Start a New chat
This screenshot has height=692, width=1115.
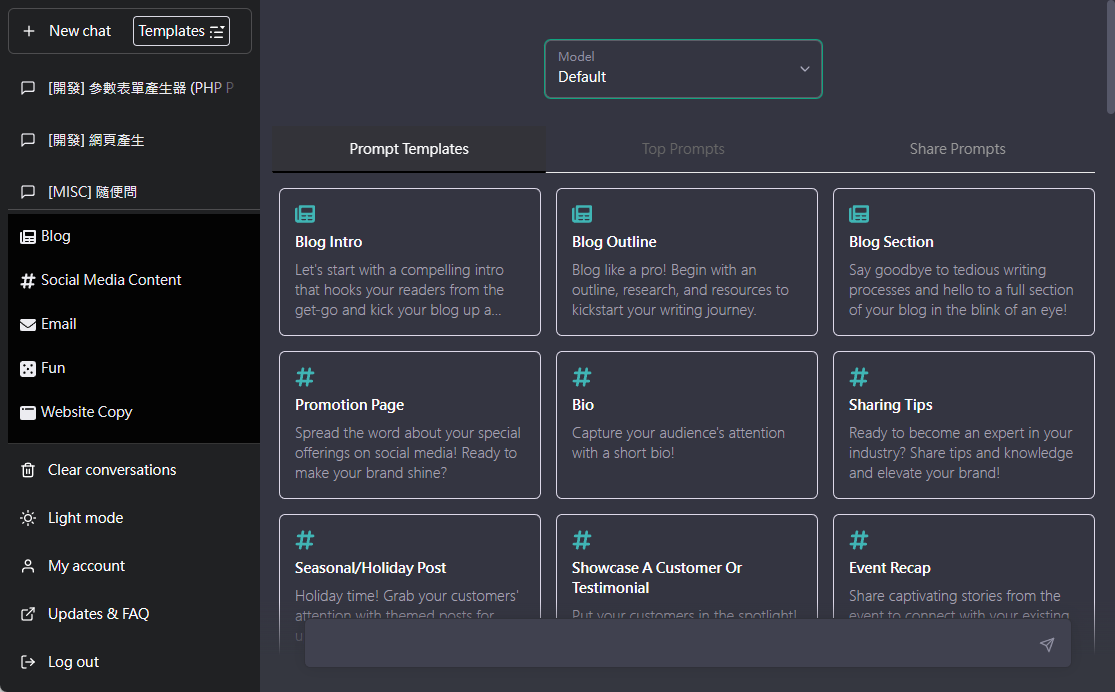70,31
